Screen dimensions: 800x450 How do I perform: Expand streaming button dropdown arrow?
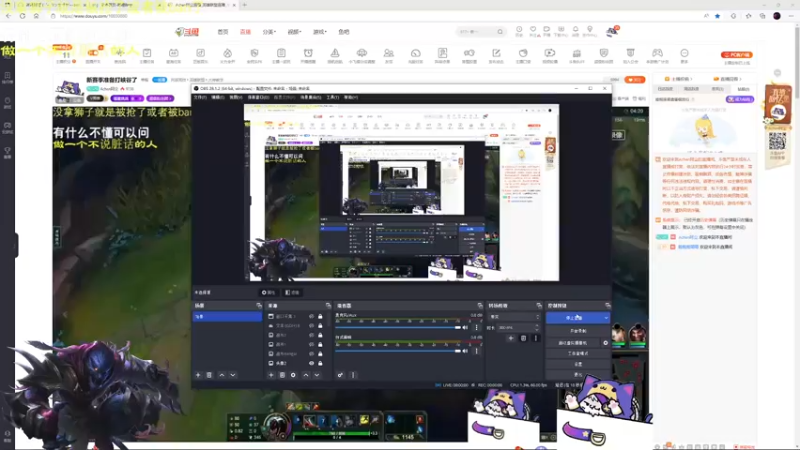606,318
